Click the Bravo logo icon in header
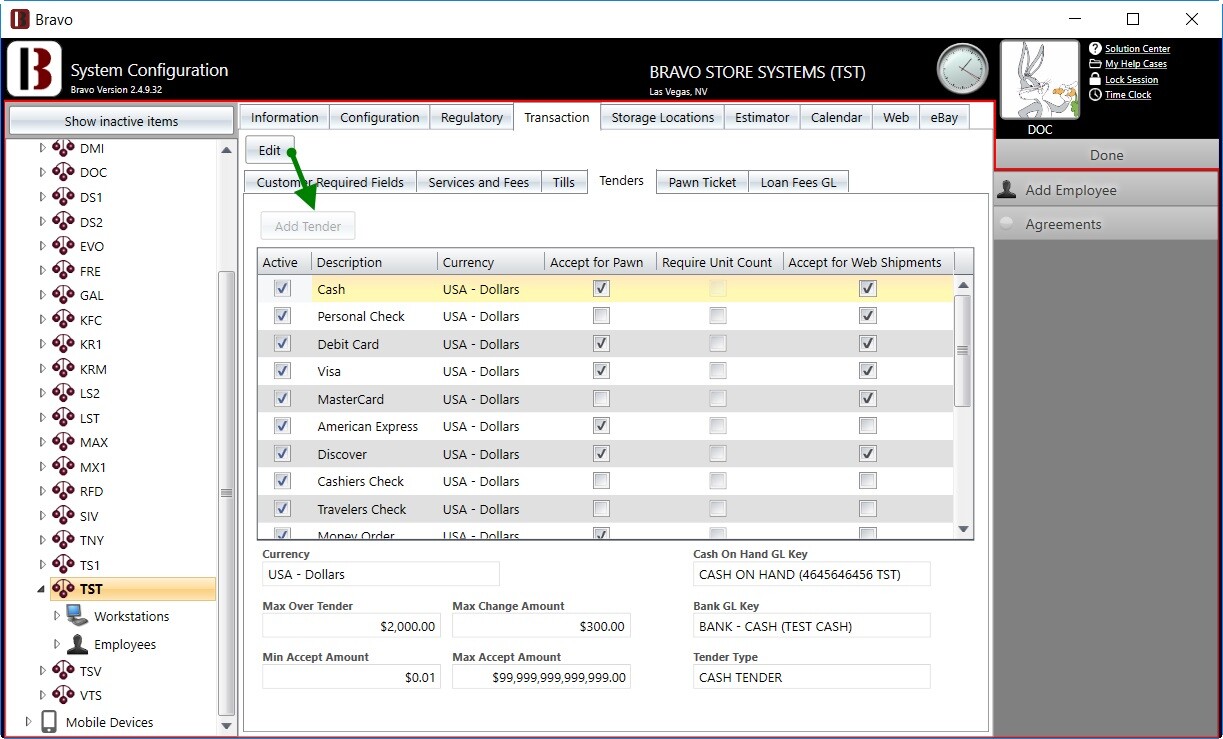Screen dimensions: 1223x739 (x=34, y=69)
